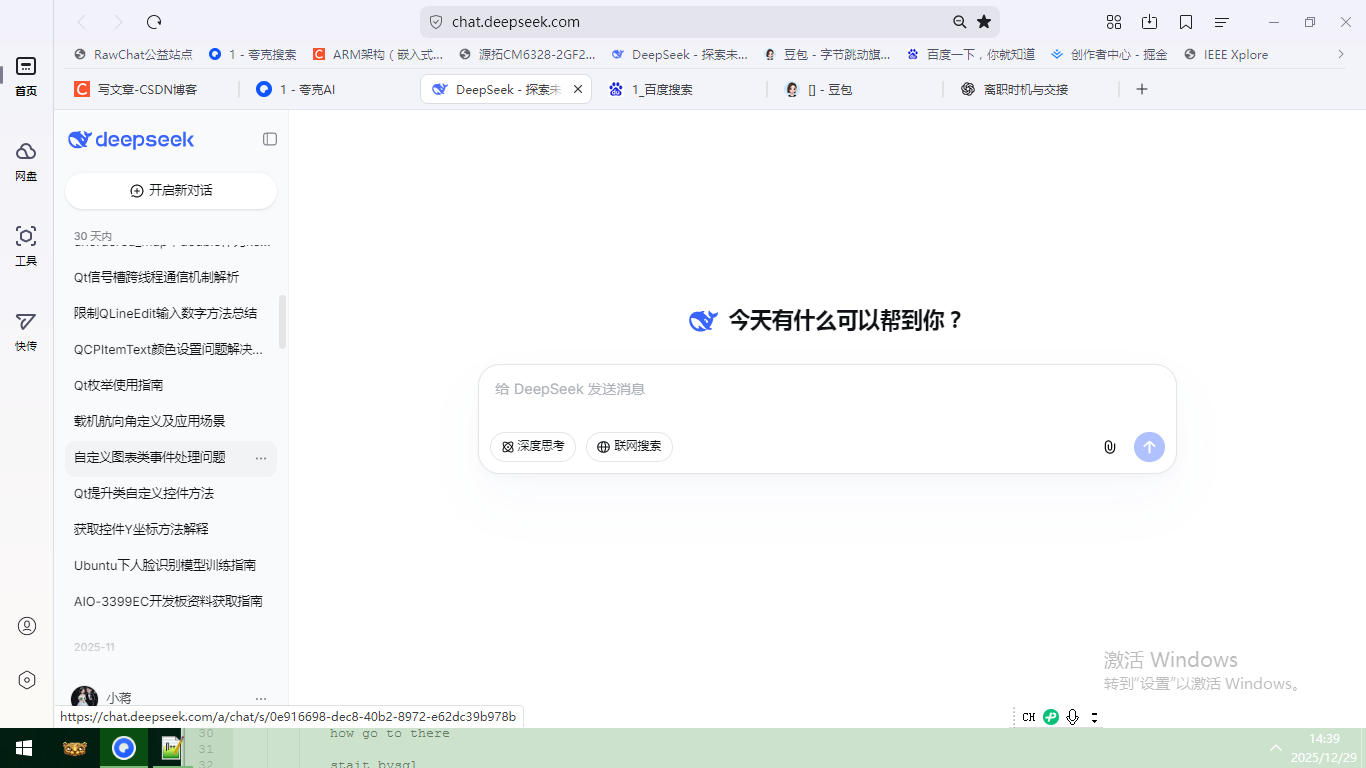Switch to the 豆包 tab
The image size is (1366, 768).
pyautogui.click(x=858, y=89)
